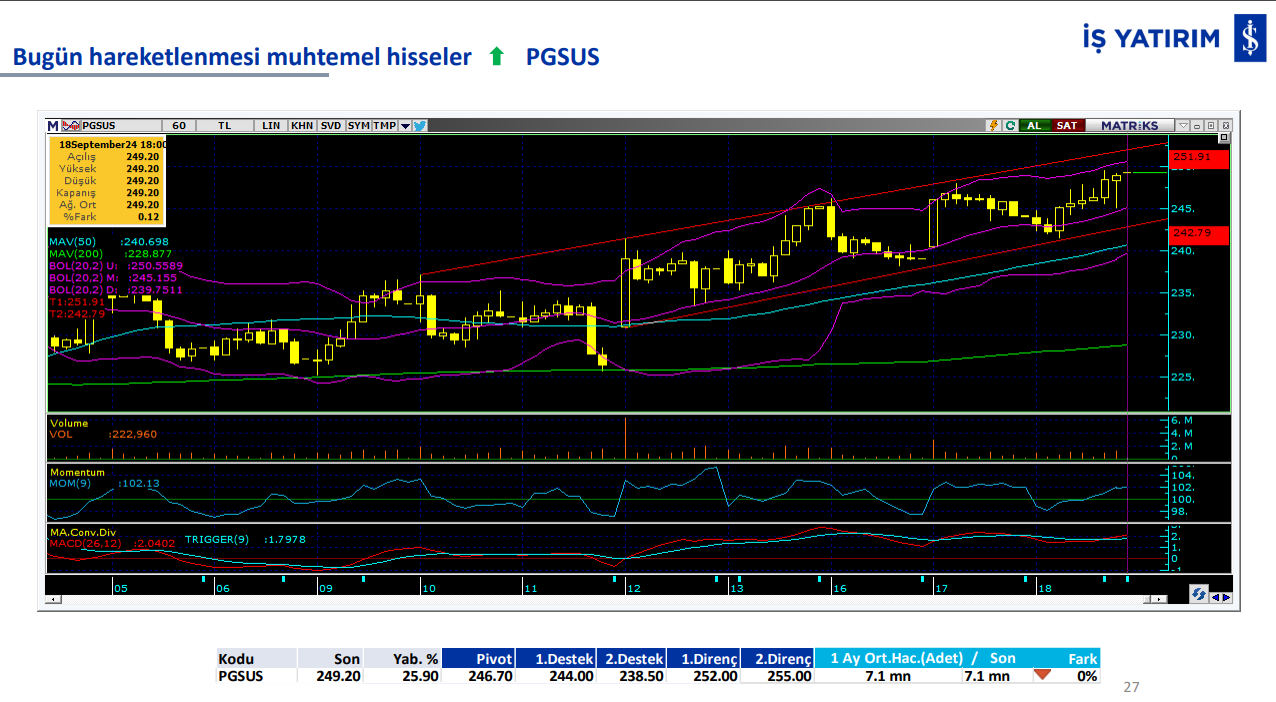The width and height of the screenshot is (1276, 702).
Task: Click the Matriks M logo icon
Action: coord(53,126)
